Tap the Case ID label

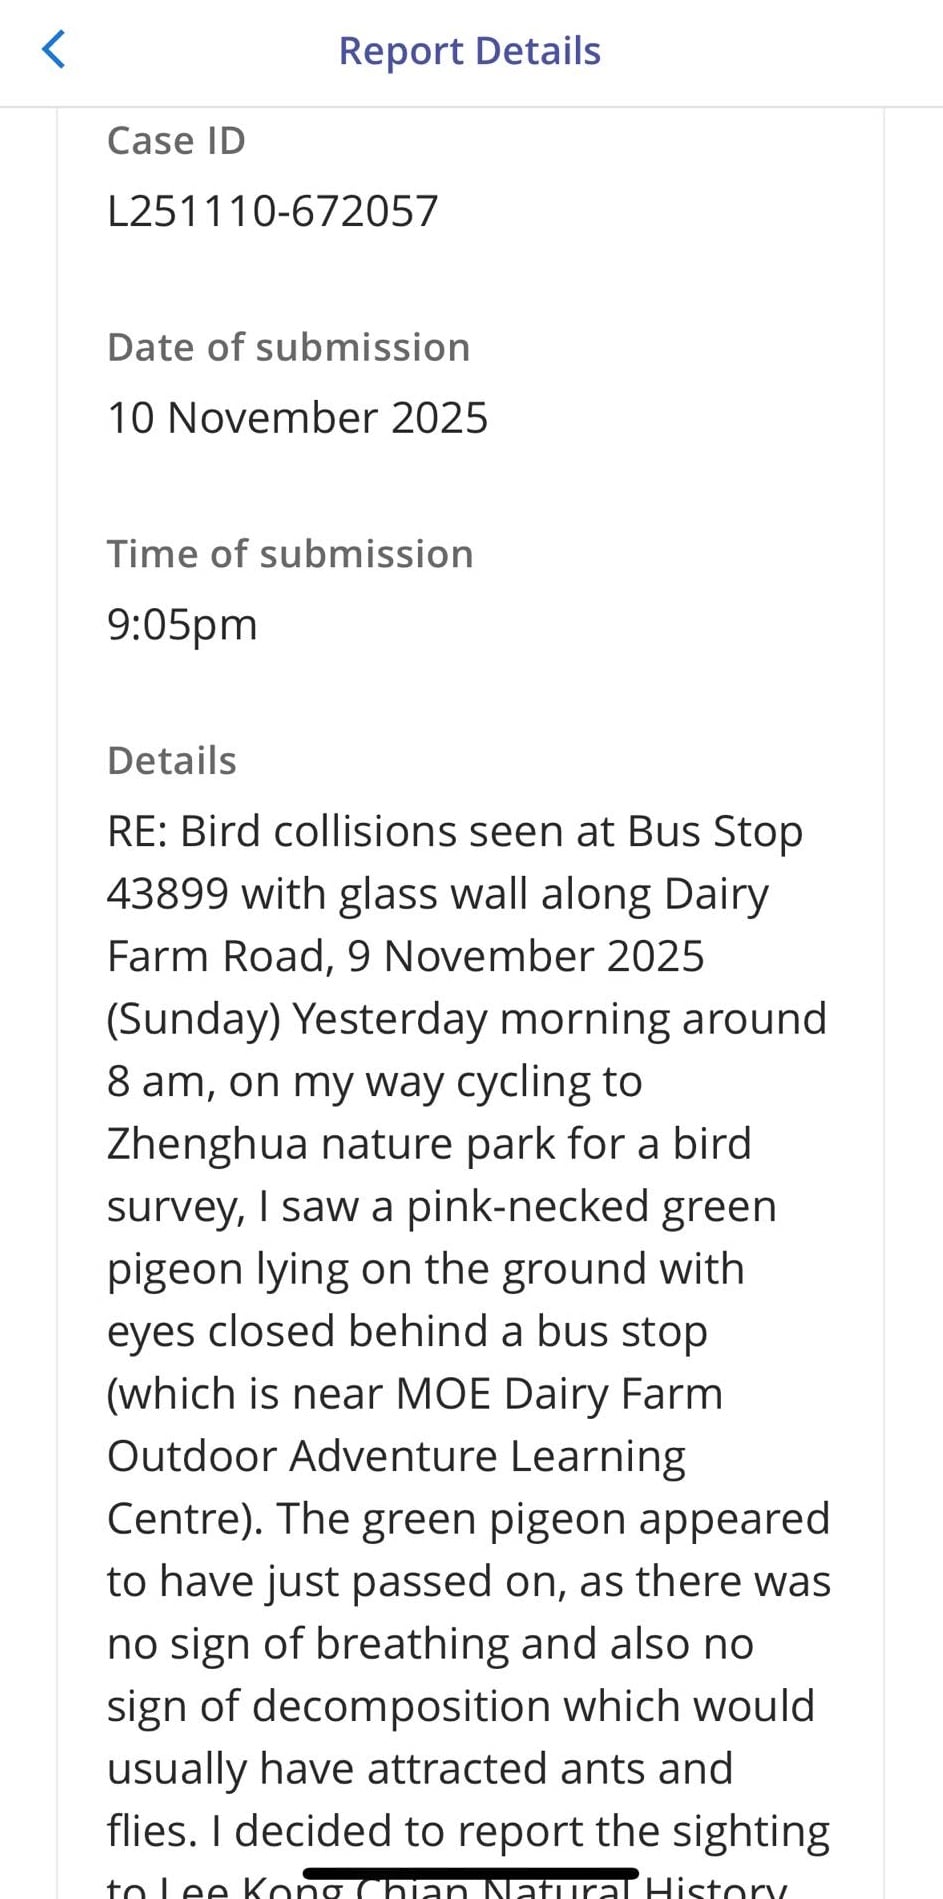tap(176, 141)
